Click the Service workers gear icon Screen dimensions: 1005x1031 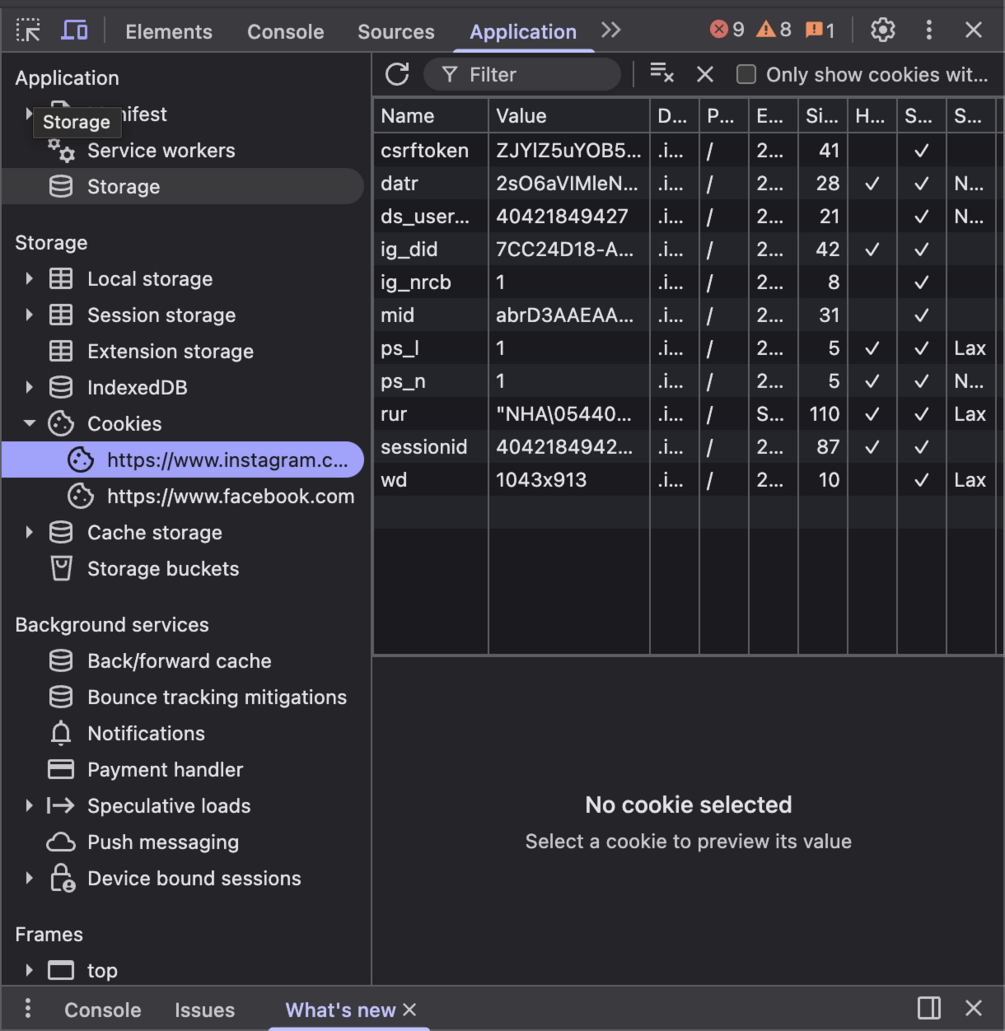pyautogui.click(x=61, y=151)
